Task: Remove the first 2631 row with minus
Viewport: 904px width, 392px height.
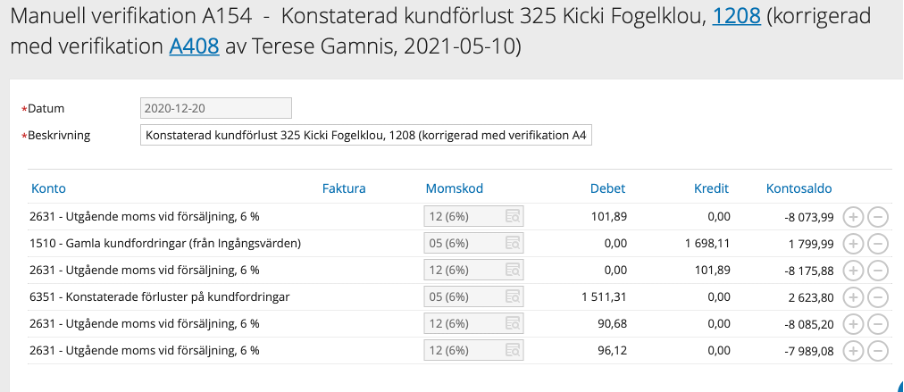Action: [x=877, y=217]
